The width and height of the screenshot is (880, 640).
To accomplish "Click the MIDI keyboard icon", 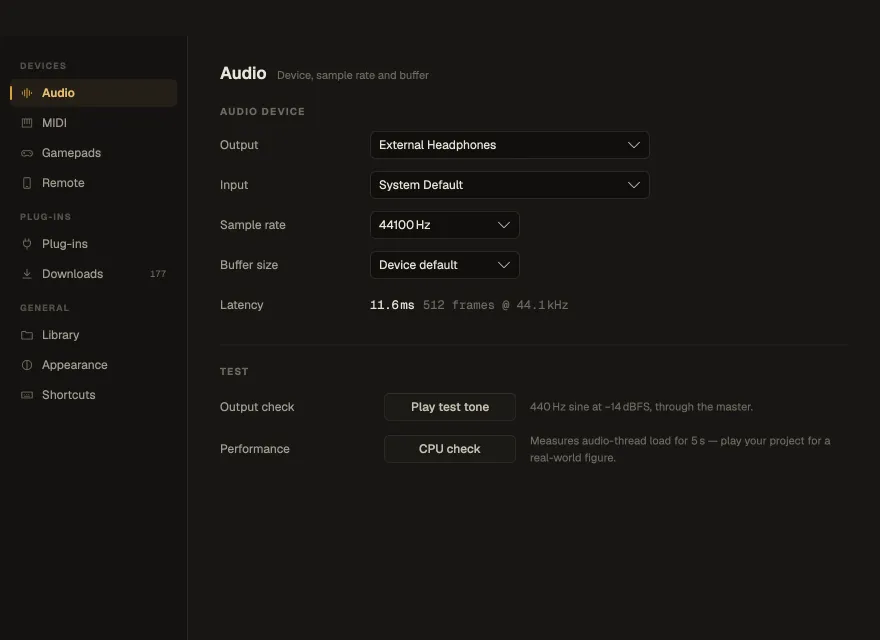I will click(26, 123).
